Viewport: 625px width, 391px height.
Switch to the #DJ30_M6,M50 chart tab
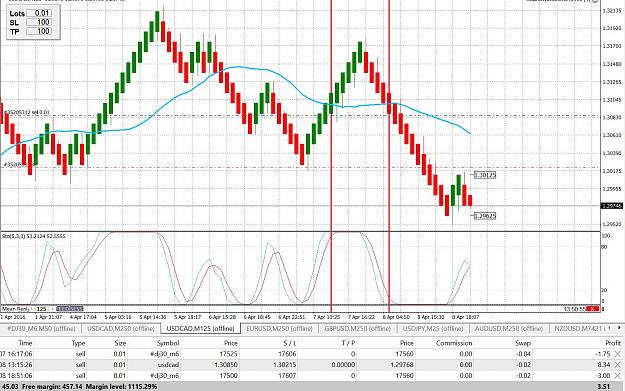click(41, 329)
